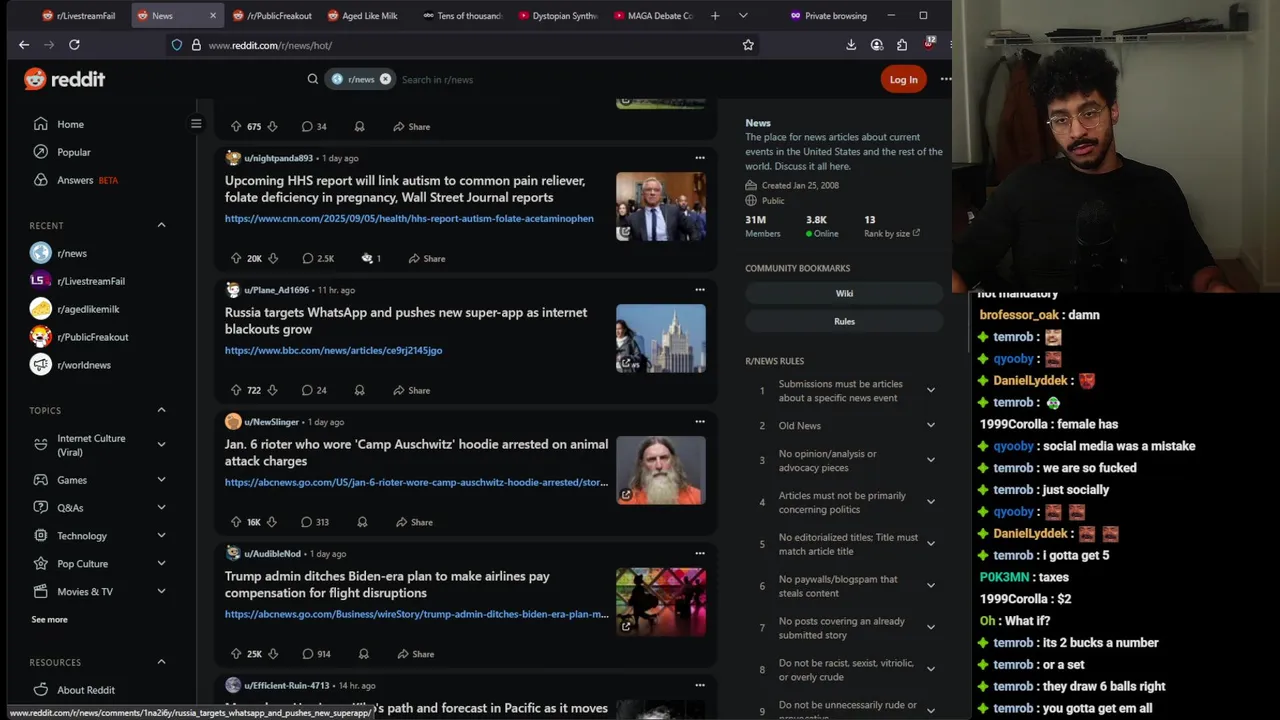Expand rule 2 Old News
Viewport: 1280px width, 720px height.
coord(930,425)
